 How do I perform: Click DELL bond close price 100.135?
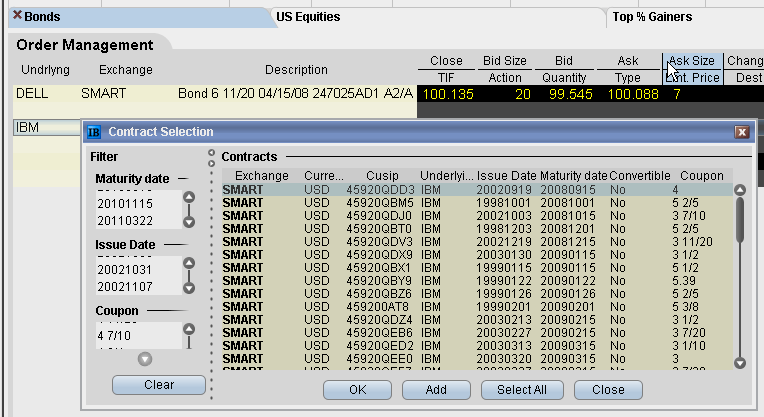tap(448, 94)
